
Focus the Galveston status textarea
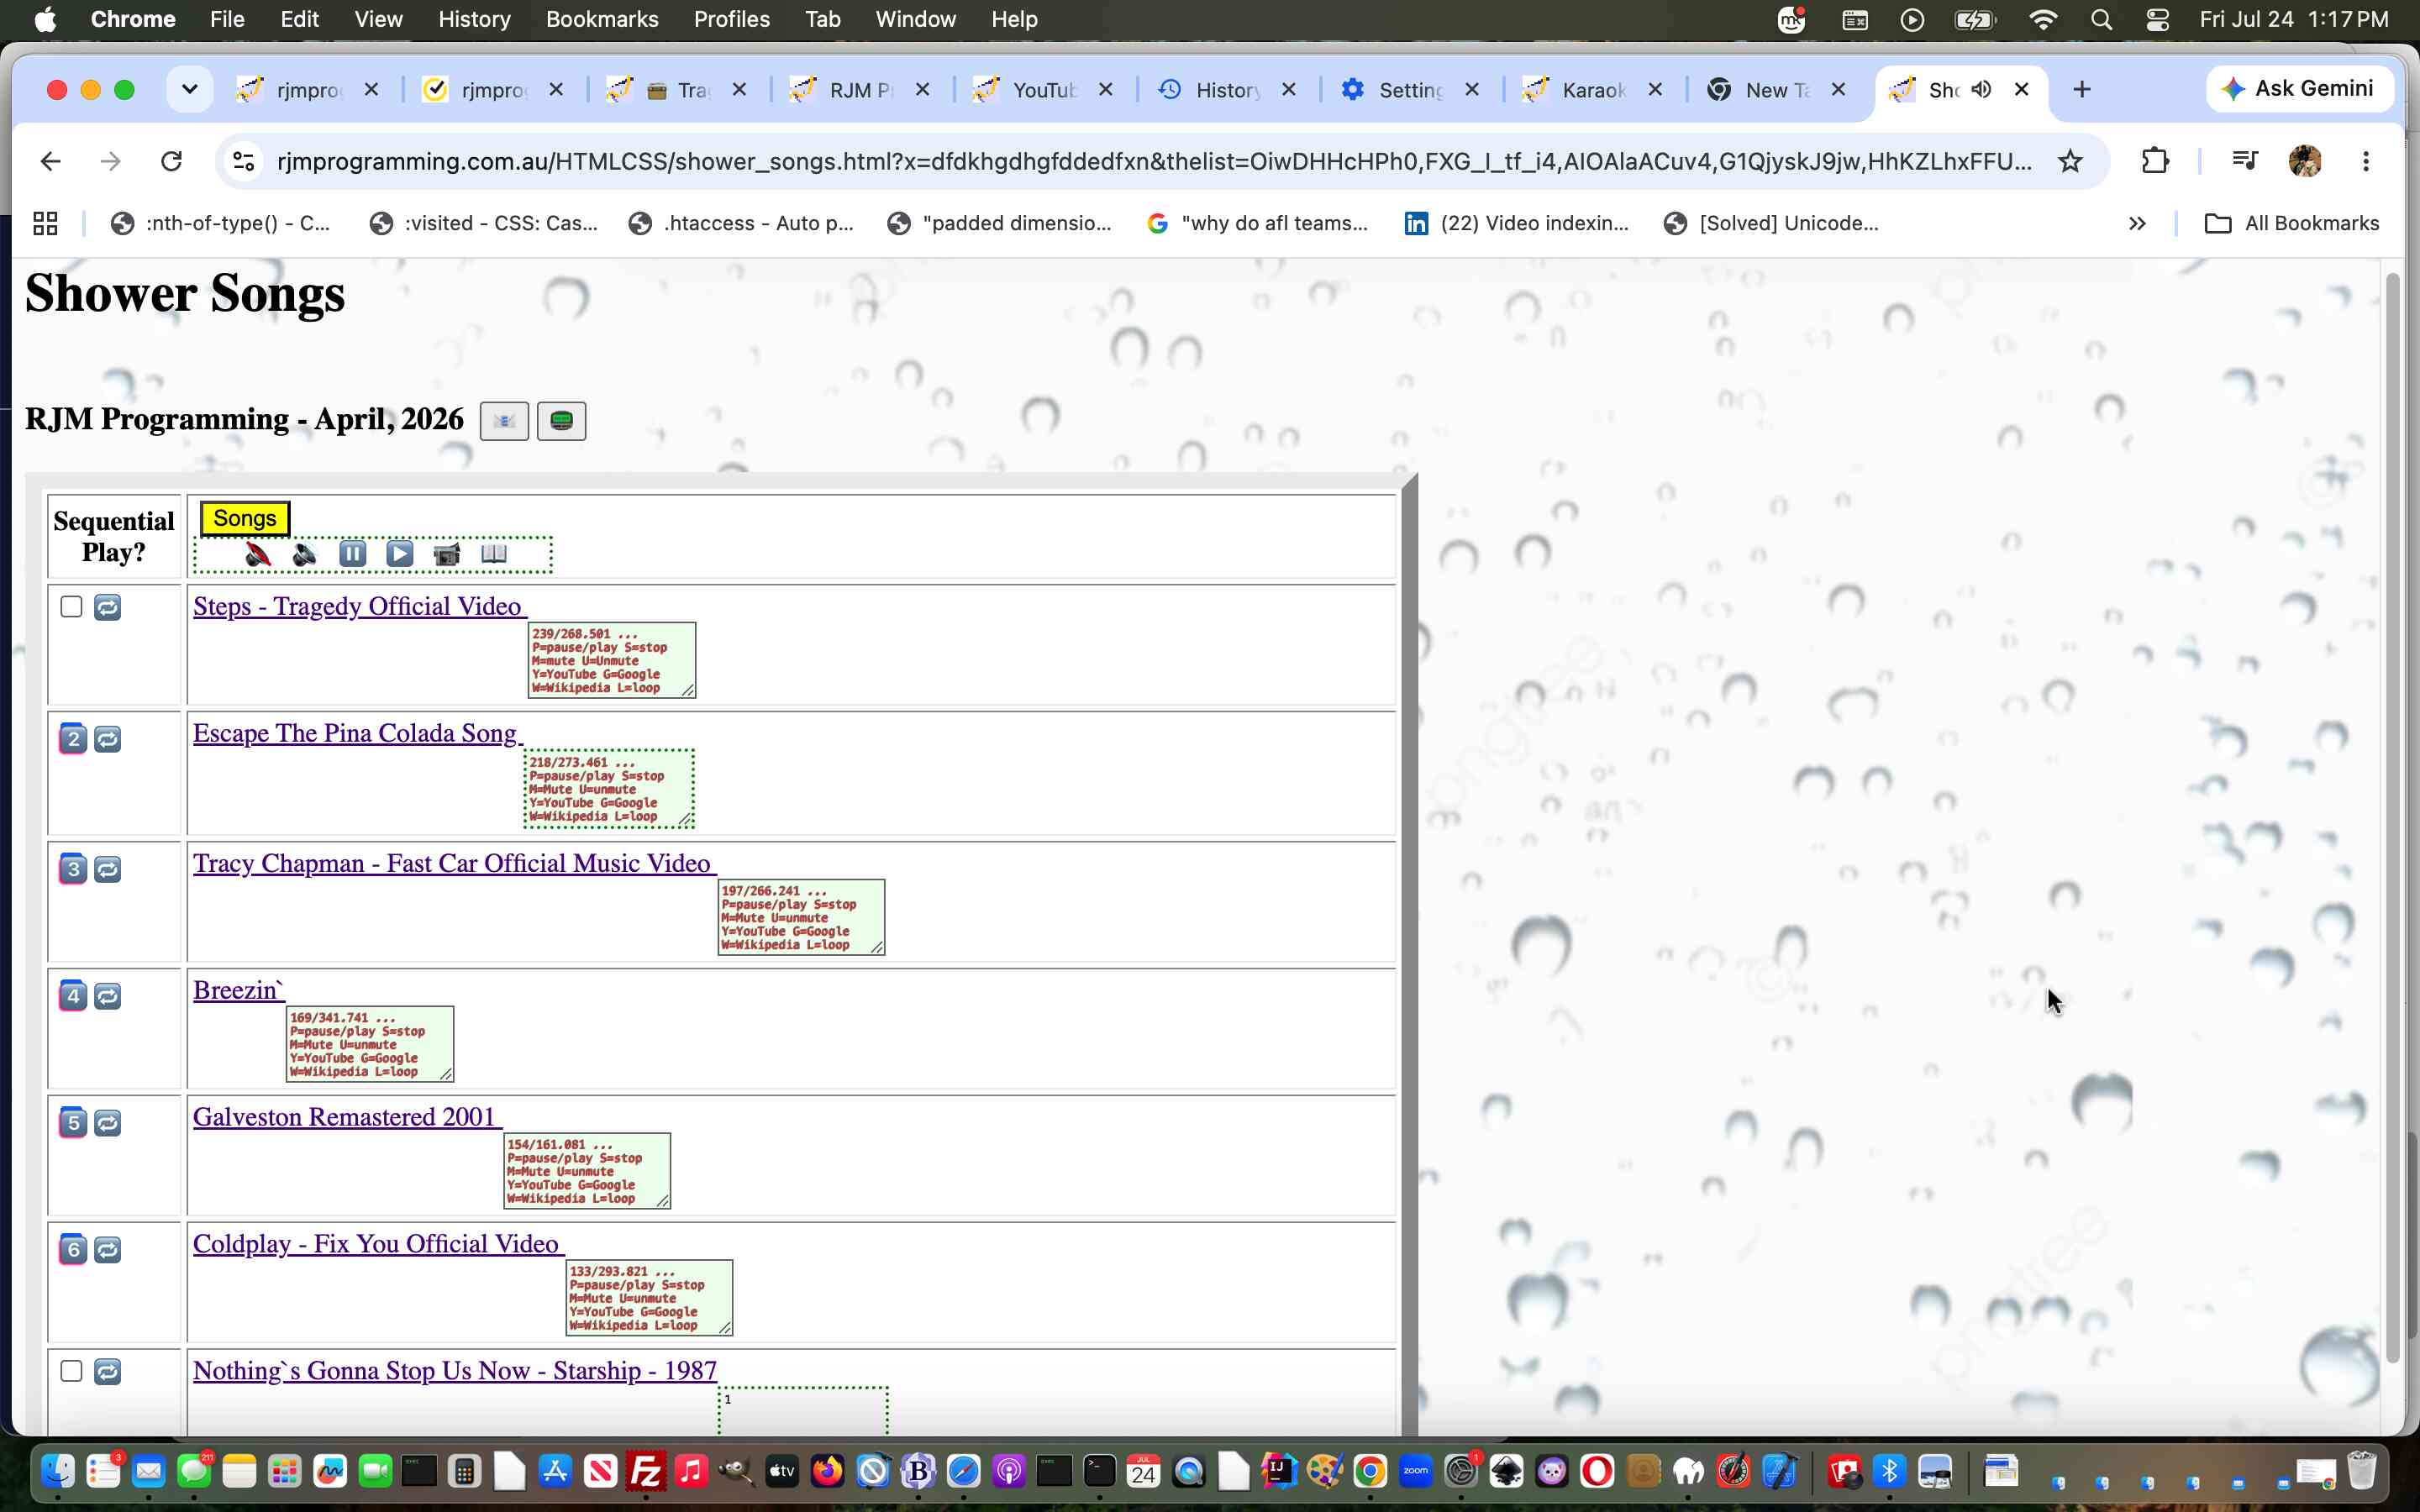pyautogui.click(x=587, y=1171)
